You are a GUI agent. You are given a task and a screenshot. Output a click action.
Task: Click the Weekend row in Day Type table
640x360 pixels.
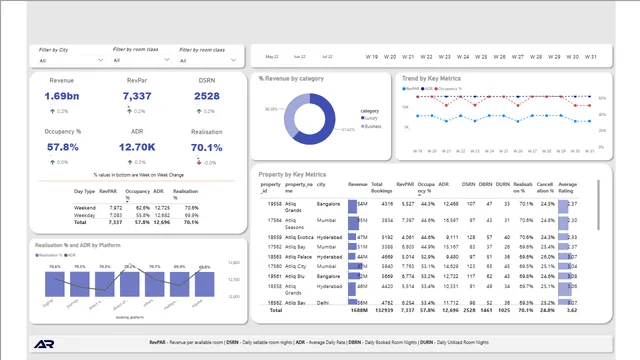[x=136, y=208]
